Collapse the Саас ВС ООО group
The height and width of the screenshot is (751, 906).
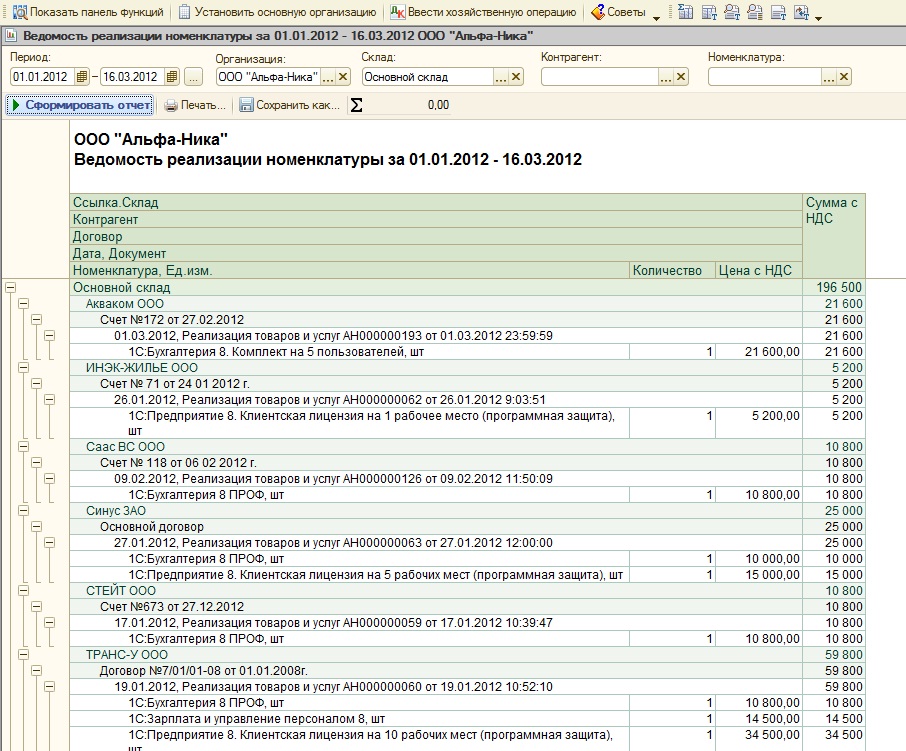coord(24,447)
